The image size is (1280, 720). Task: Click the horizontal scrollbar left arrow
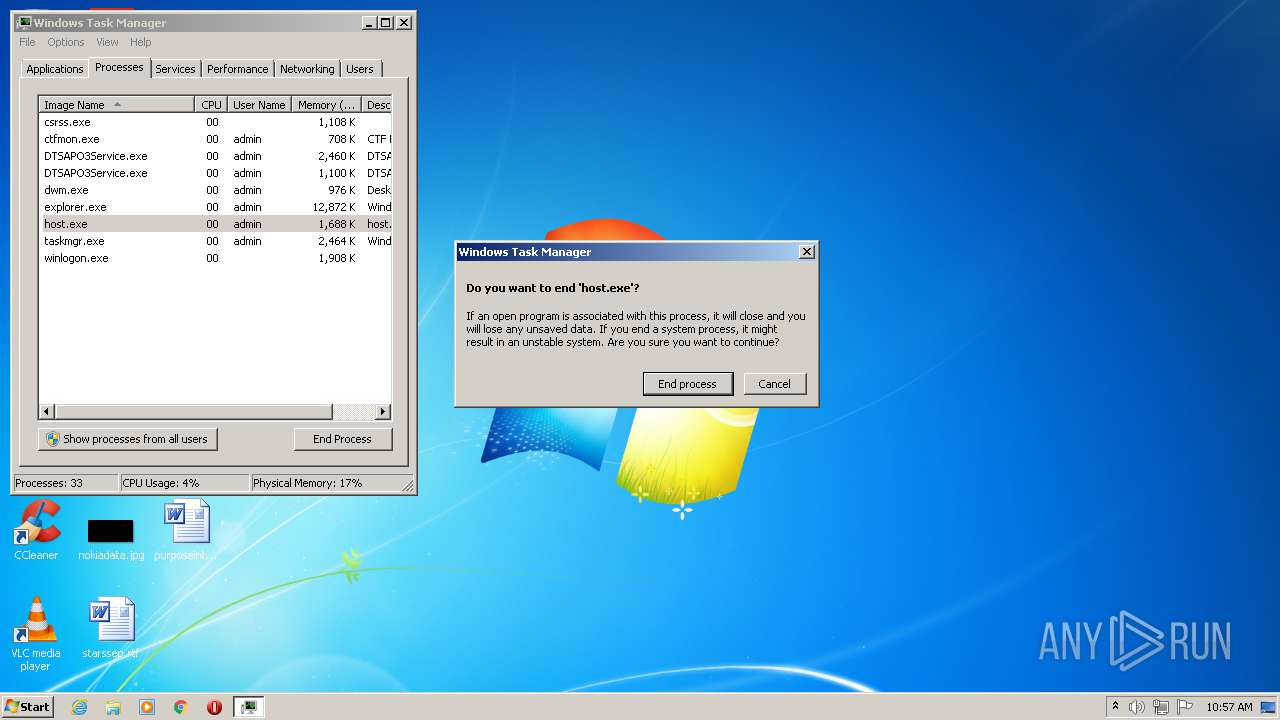pyautogui.click(x=47, y=411)
